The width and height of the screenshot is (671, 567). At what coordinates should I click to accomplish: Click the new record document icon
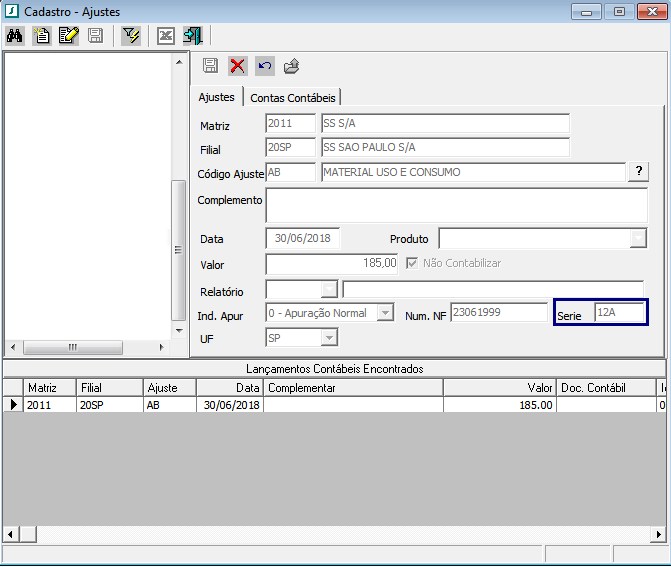pos(42,36)
